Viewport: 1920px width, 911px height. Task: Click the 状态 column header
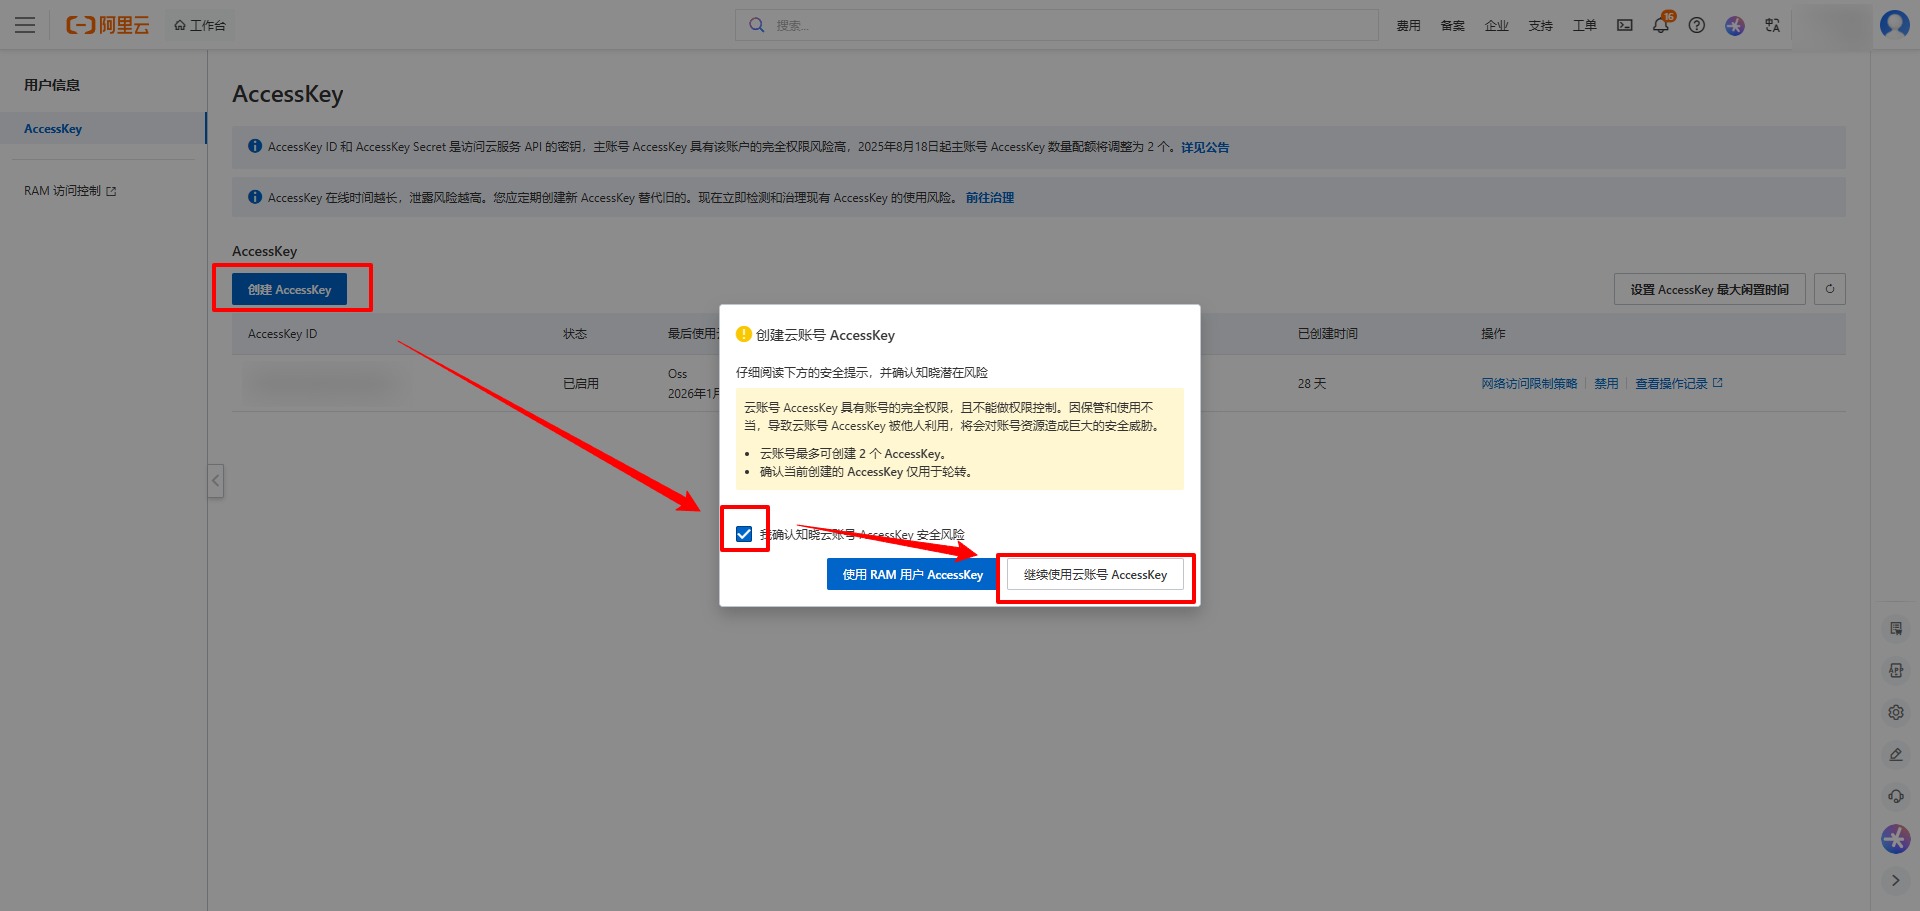[x=575, y=334]
